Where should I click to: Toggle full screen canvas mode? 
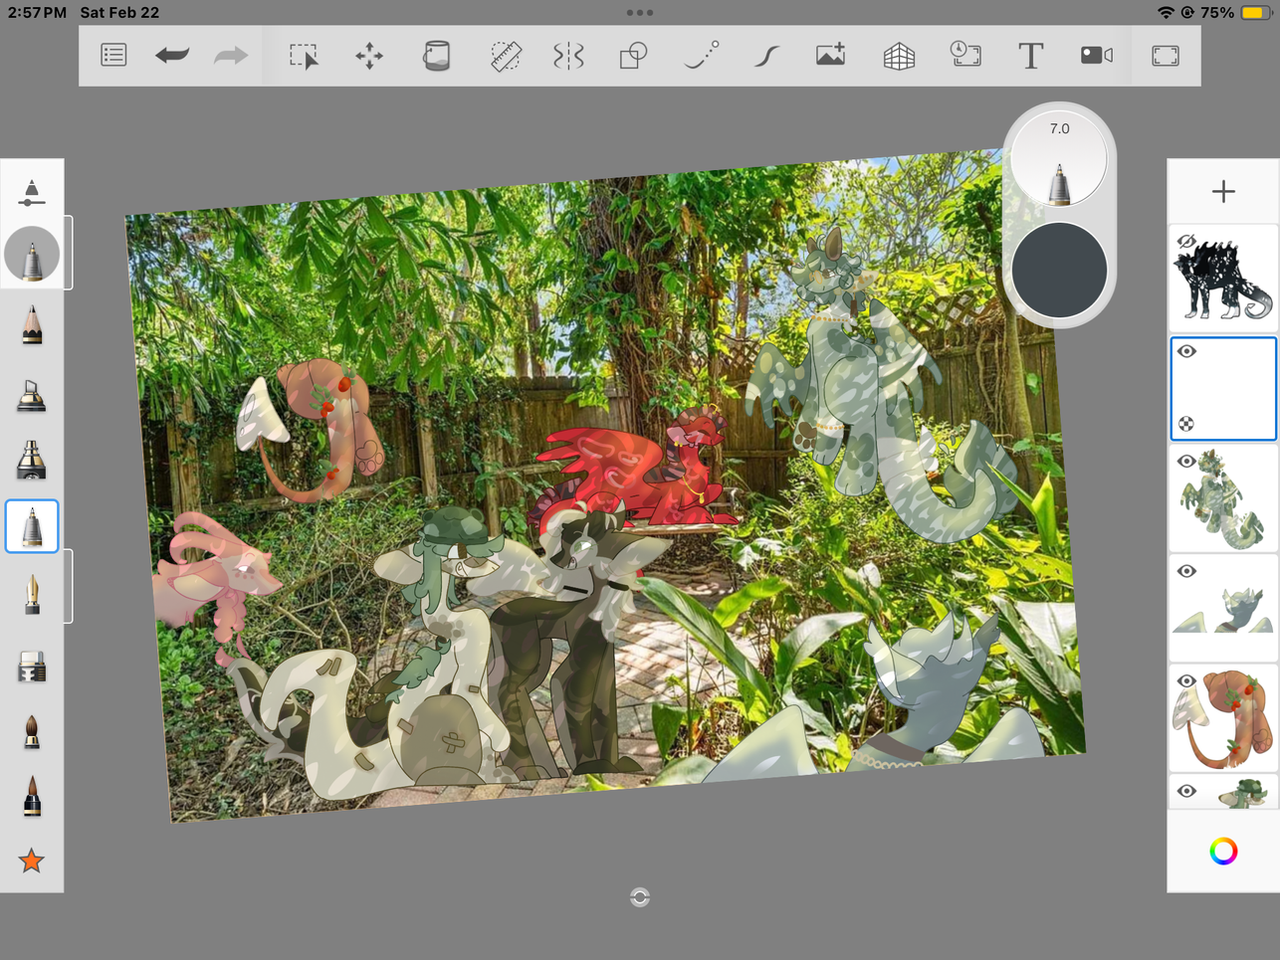1166,55
